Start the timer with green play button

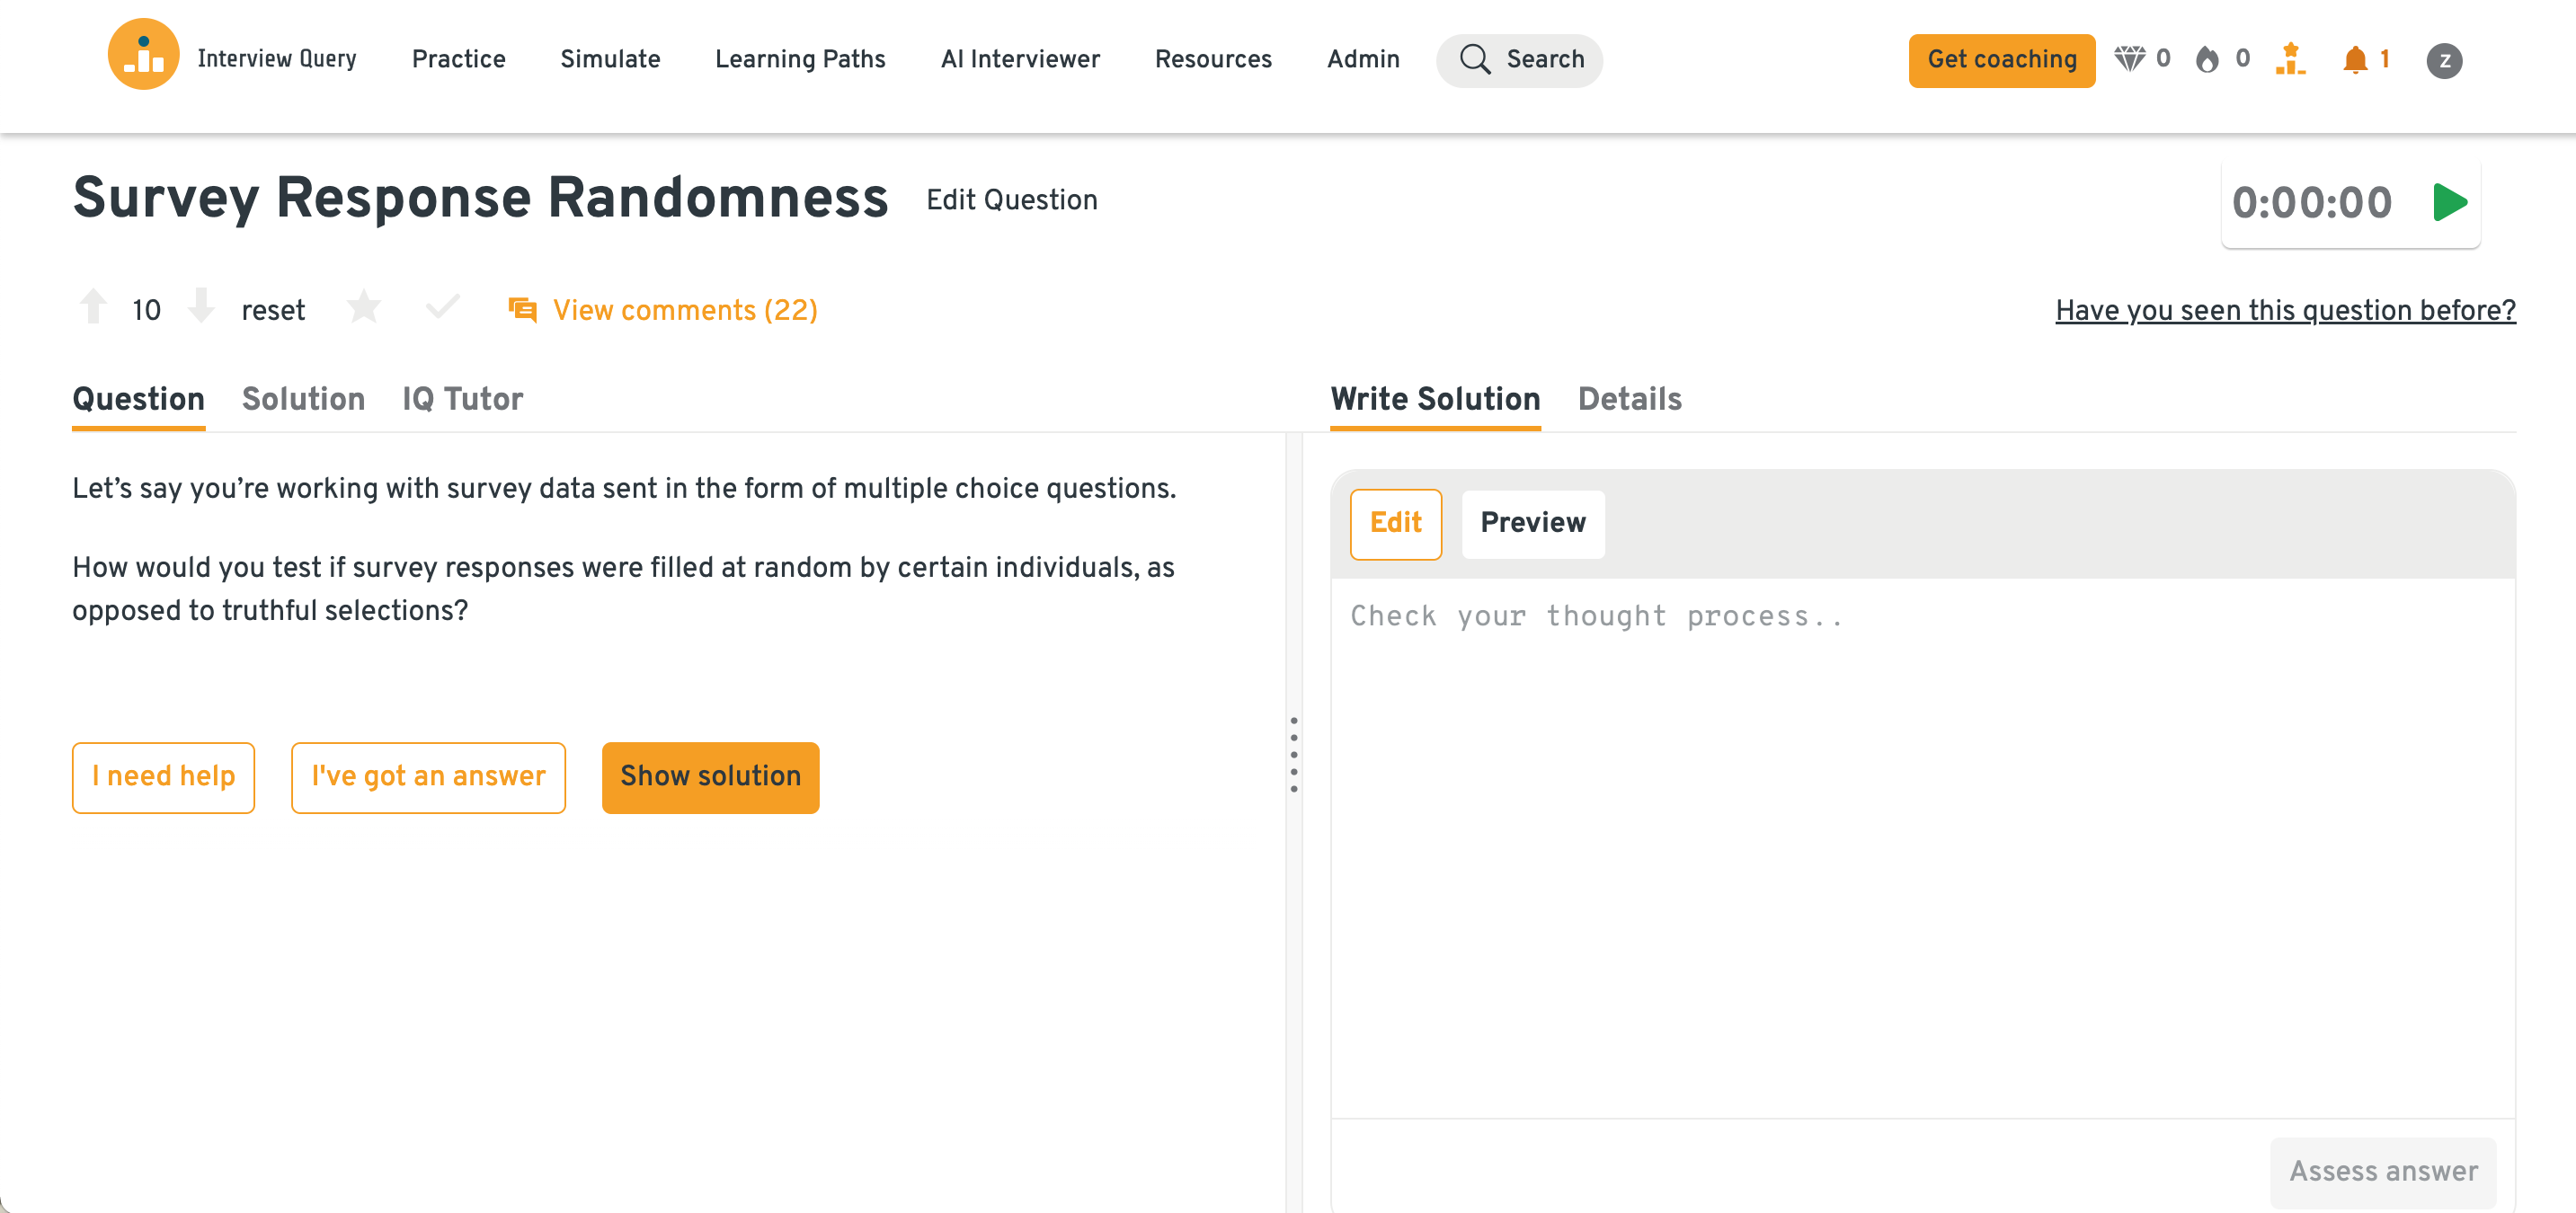(x=2449, y=203)
